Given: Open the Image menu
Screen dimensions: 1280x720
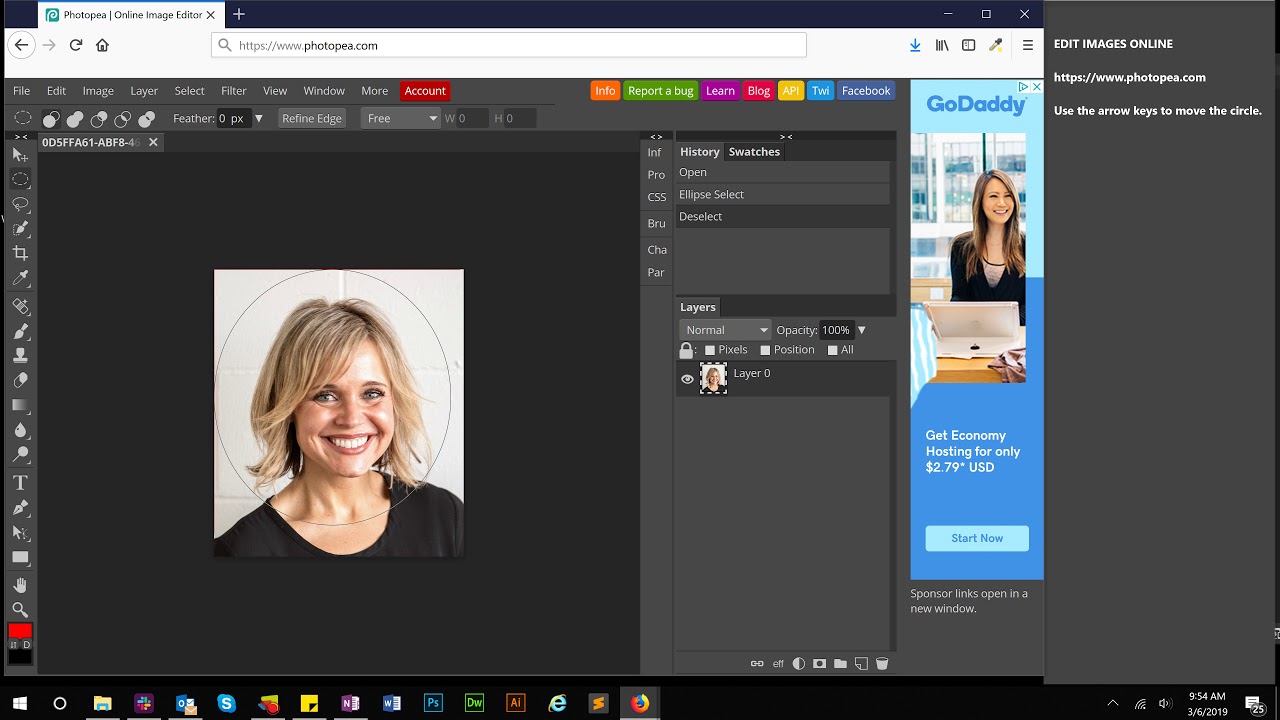Looking at the screenshot, I should [x=98, y=91].
